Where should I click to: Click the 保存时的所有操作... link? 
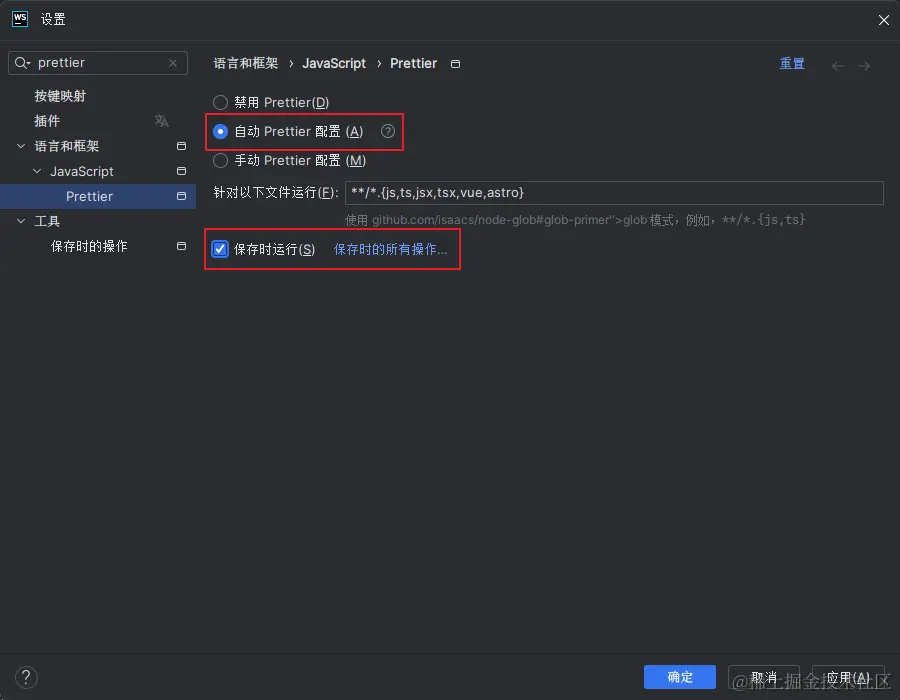tap(390, 249)
